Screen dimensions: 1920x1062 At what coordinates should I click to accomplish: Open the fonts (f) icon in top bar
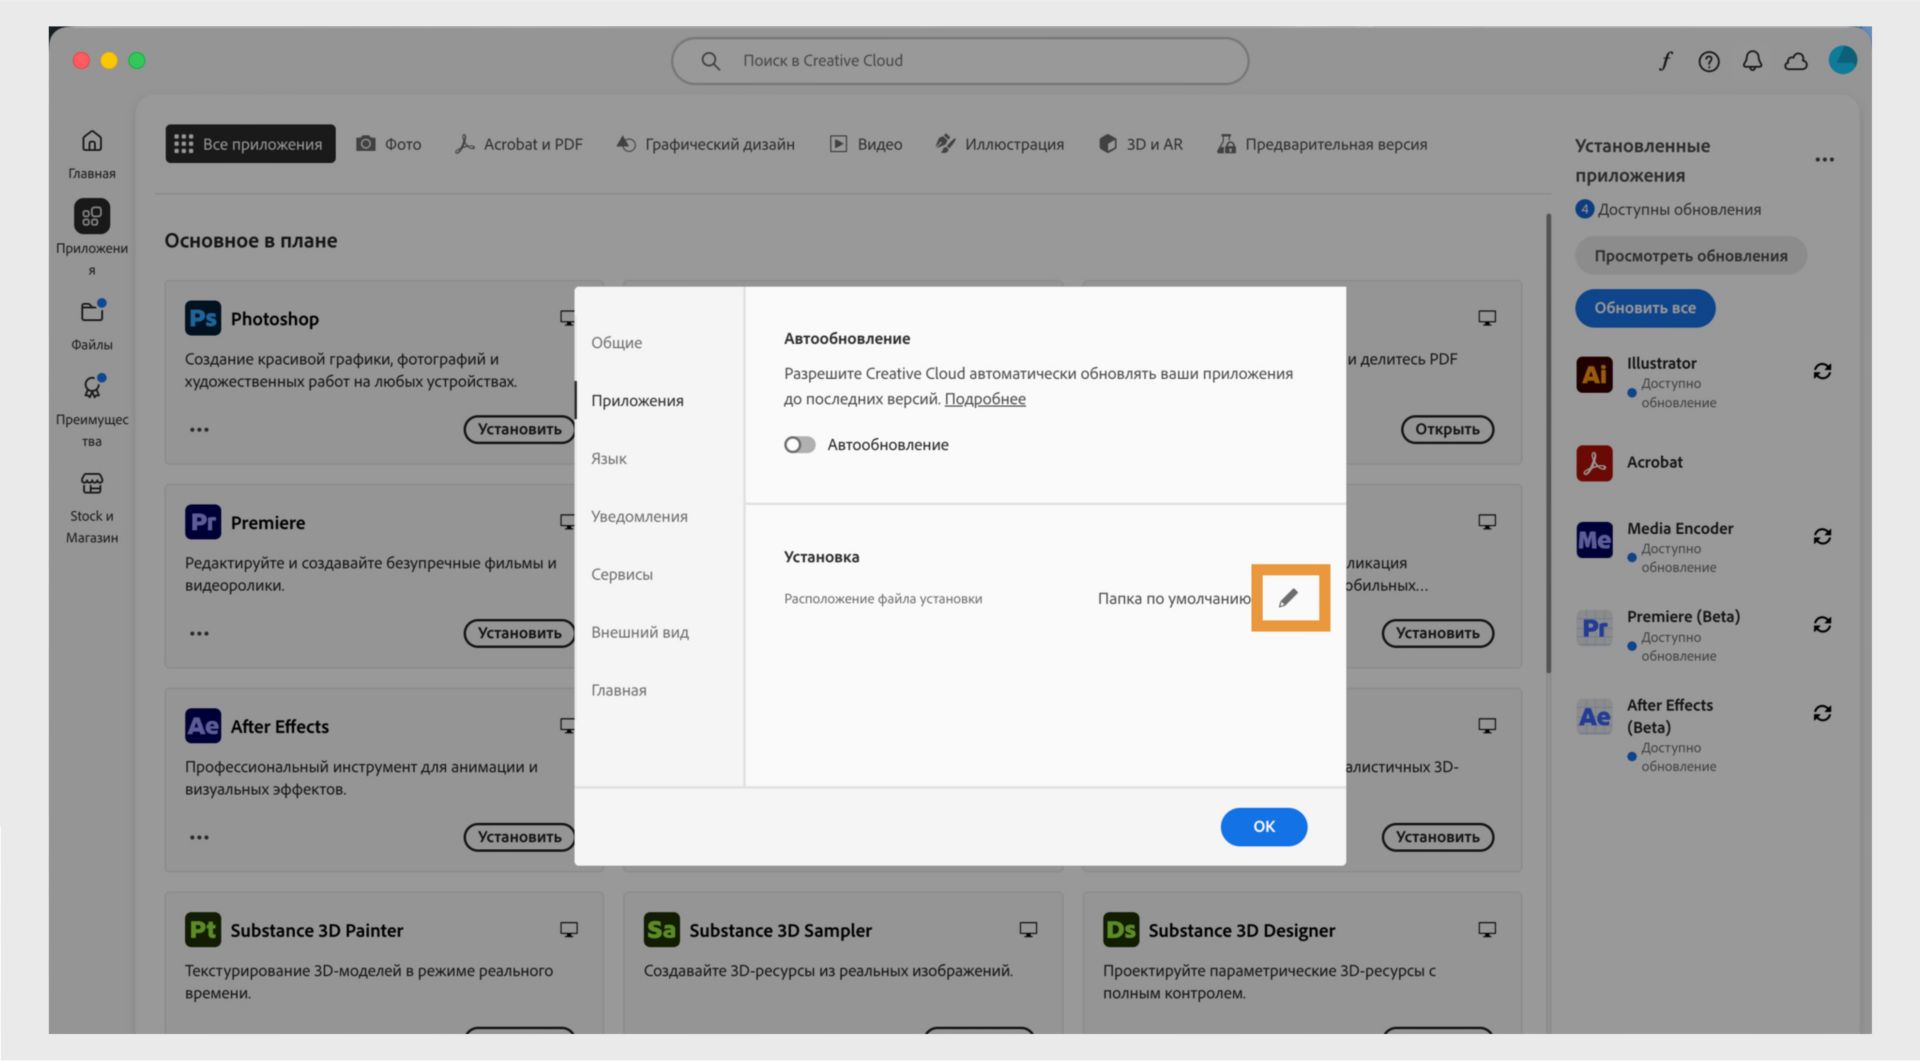(1665, 61)
